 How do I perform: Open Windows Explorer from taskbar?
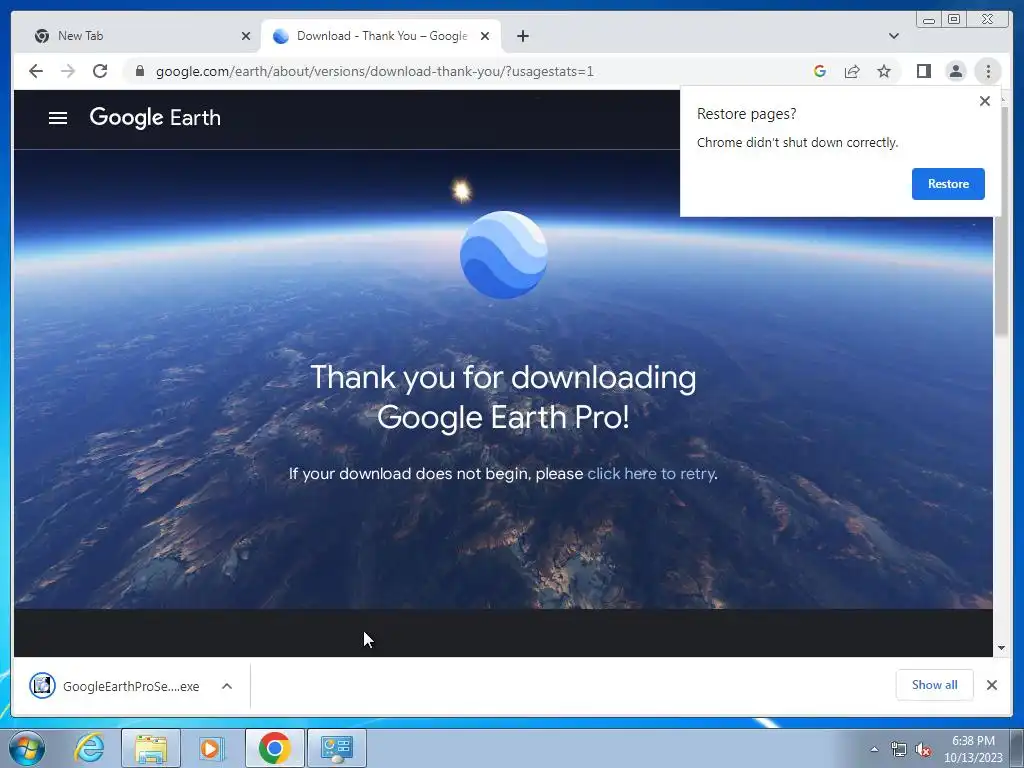click(x=151, y=748)
